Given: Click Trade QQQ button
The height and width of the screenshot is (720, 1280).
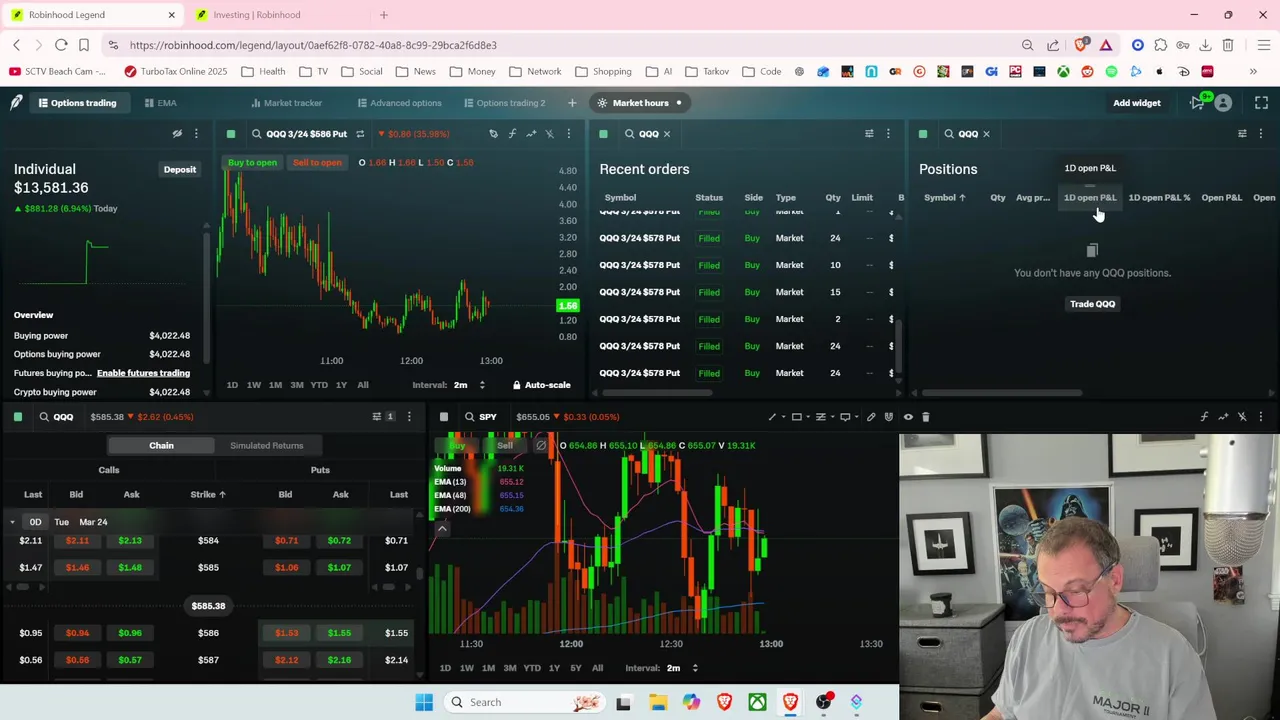Looking at the screenshot, I should tap(1092, 304).
